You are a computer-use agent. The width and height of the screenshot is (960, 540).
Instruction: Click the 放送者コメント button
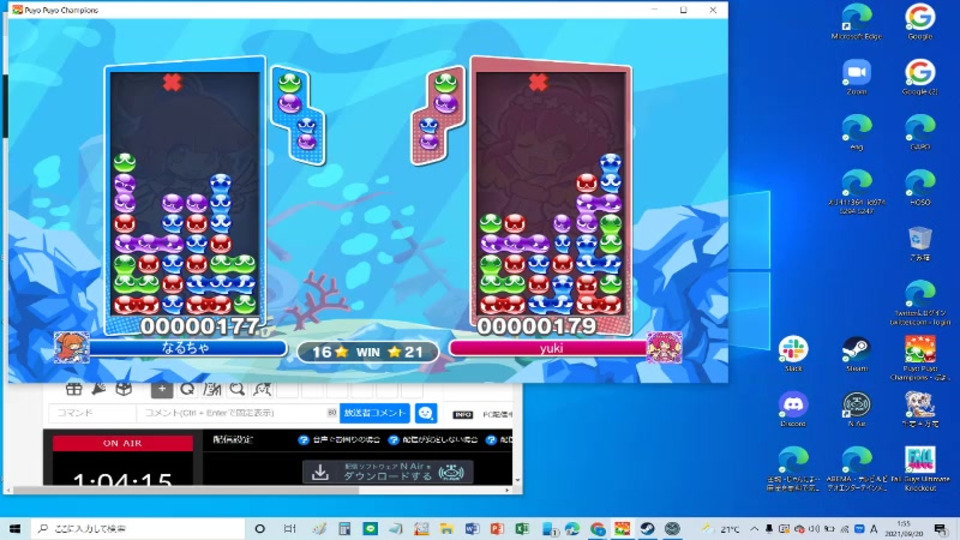[x=375, y=413]
